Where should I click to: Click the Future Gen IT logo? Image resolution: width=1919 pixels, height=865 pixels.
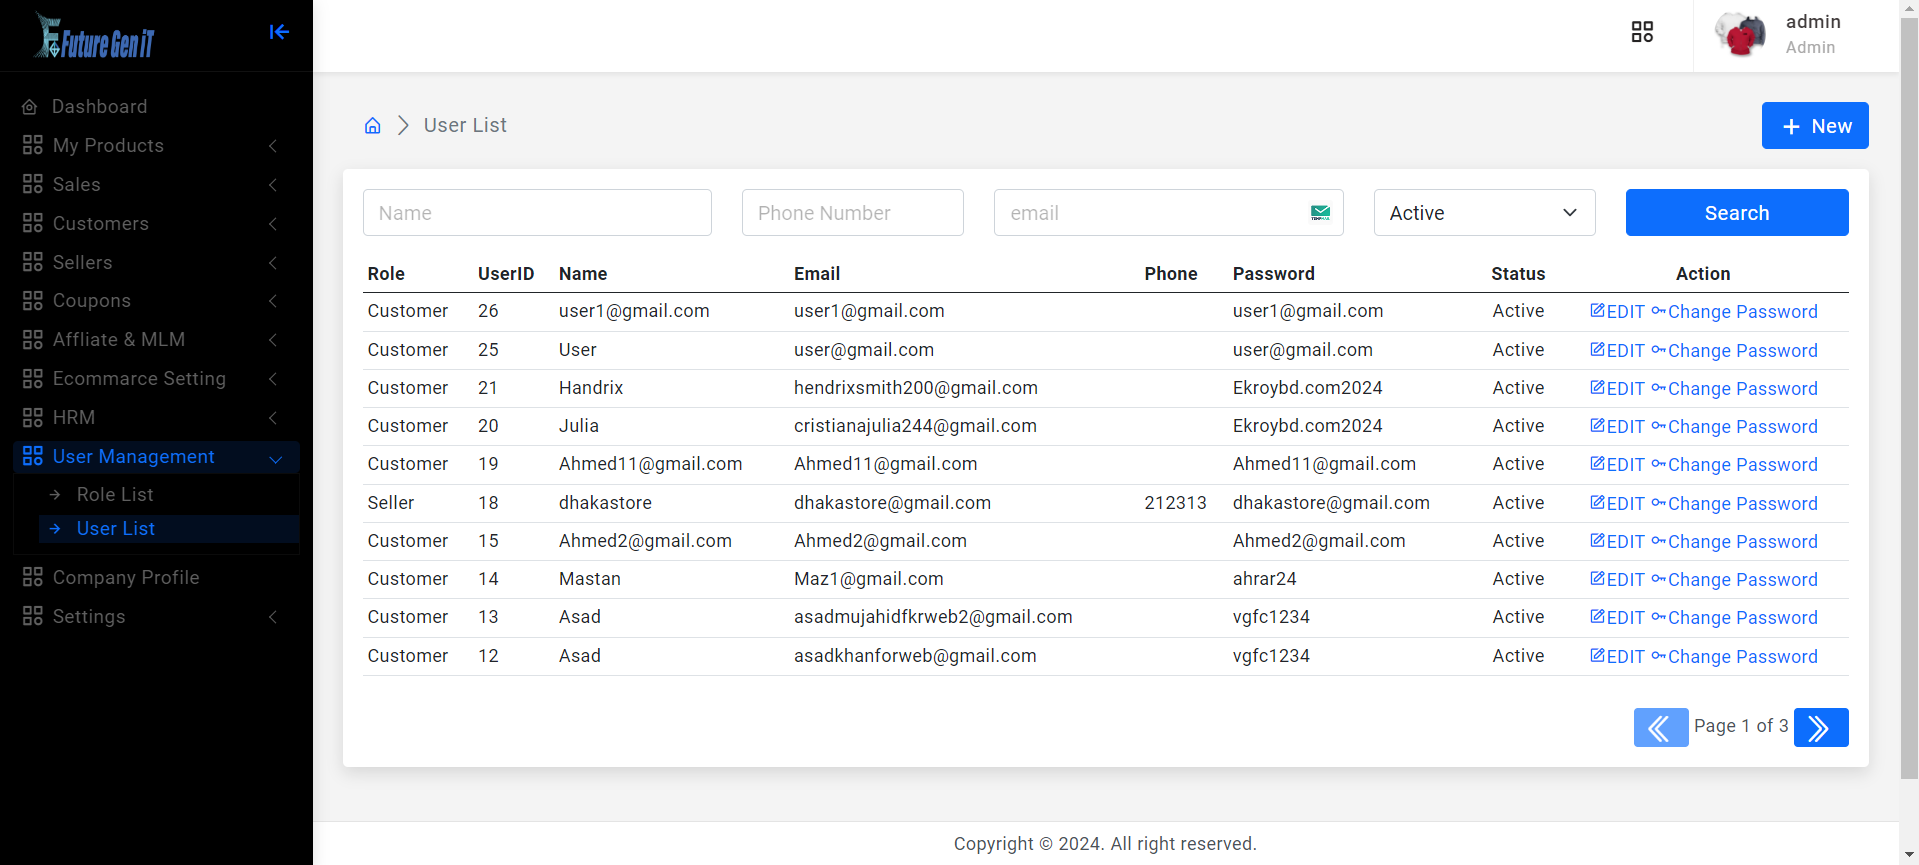coord(96,36)
